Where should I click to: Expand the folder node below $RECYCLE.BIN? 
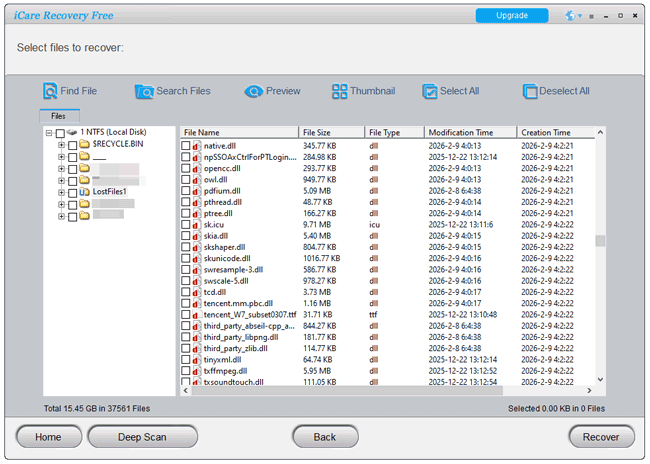pos(61,157)
